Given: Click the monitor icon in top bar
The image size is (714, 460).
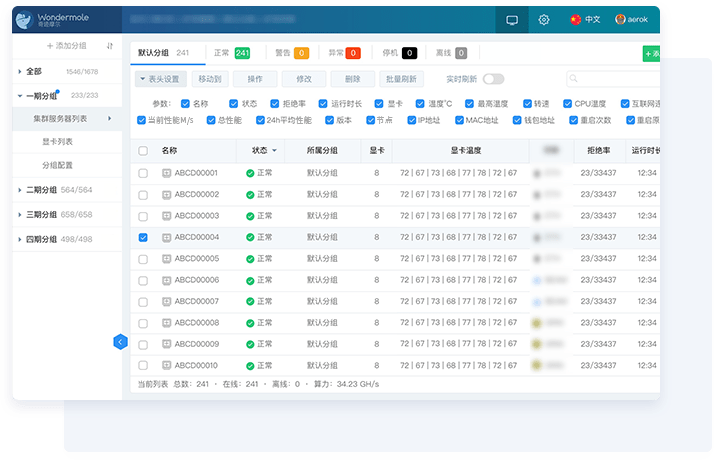Looking at the screenshot, I should point(512,19).
